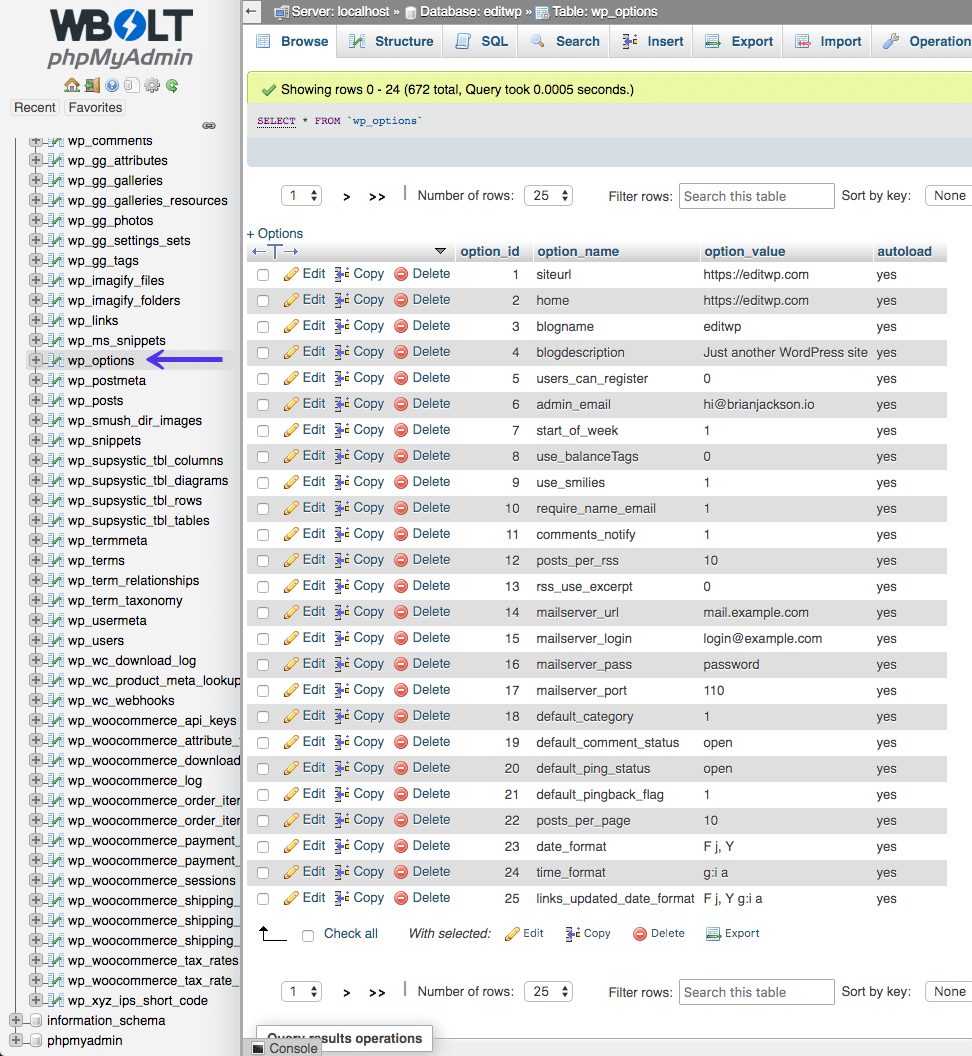This screenshot has width=972, height=1056.
Task: Open the documentation page icon
Action: click(131, 85)
